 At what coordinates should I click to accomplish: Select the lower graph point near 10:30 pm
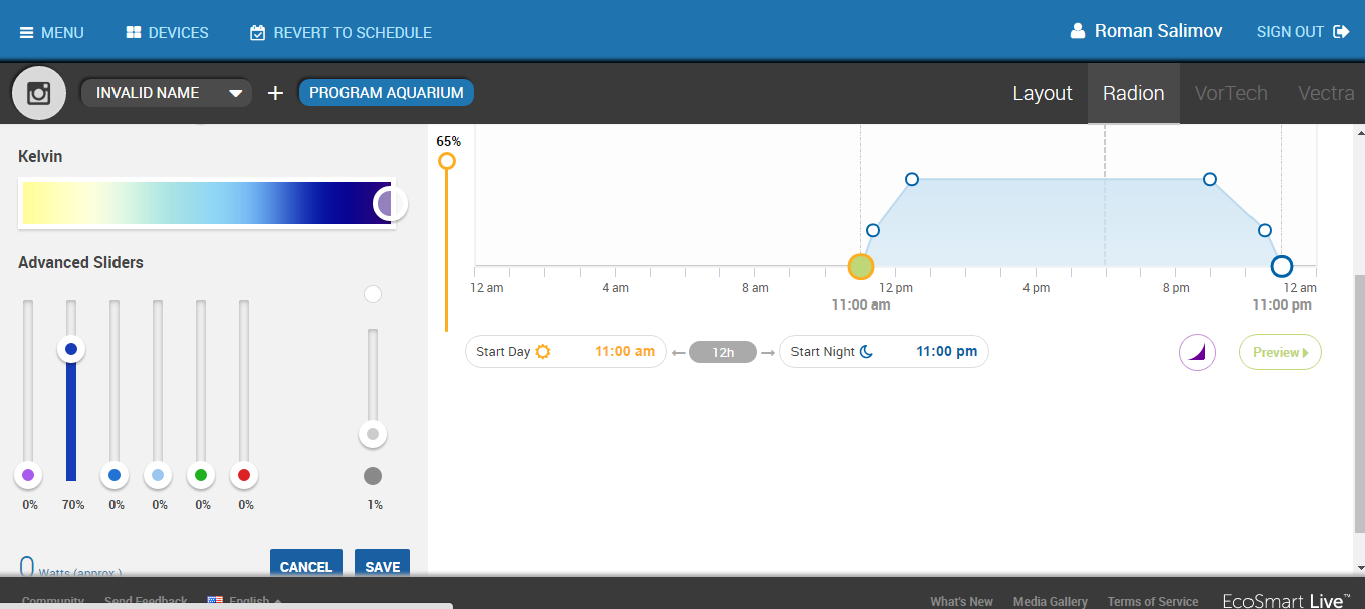pos(1265,230)
